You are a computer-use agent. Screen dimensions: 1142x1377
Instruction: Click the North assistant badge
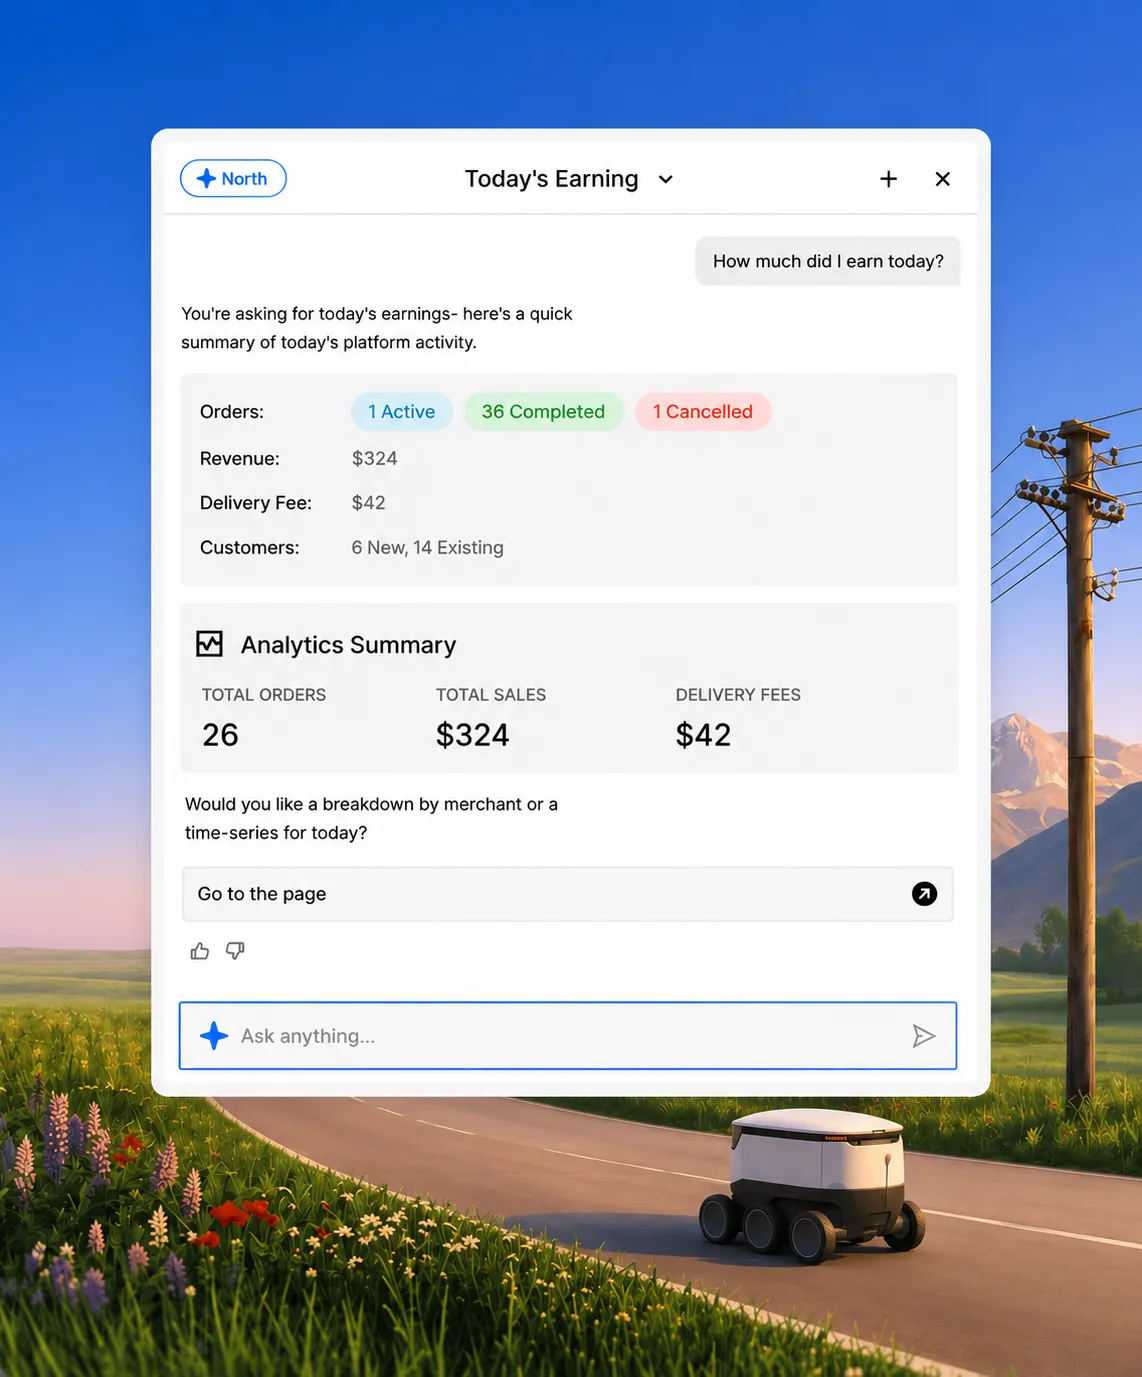point(233,179)
